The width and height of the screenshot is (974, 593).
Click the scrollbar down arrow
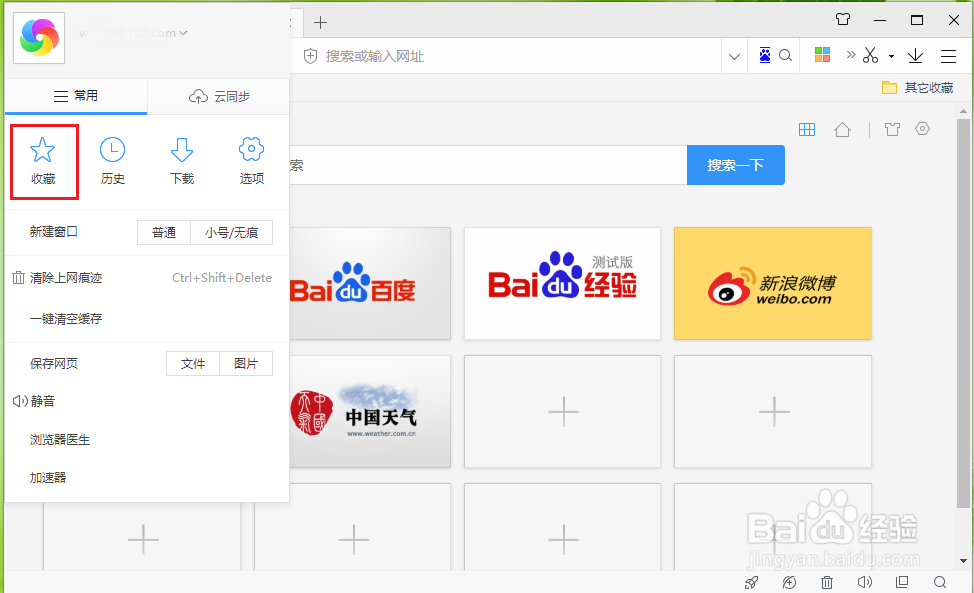tap(963, 560)
